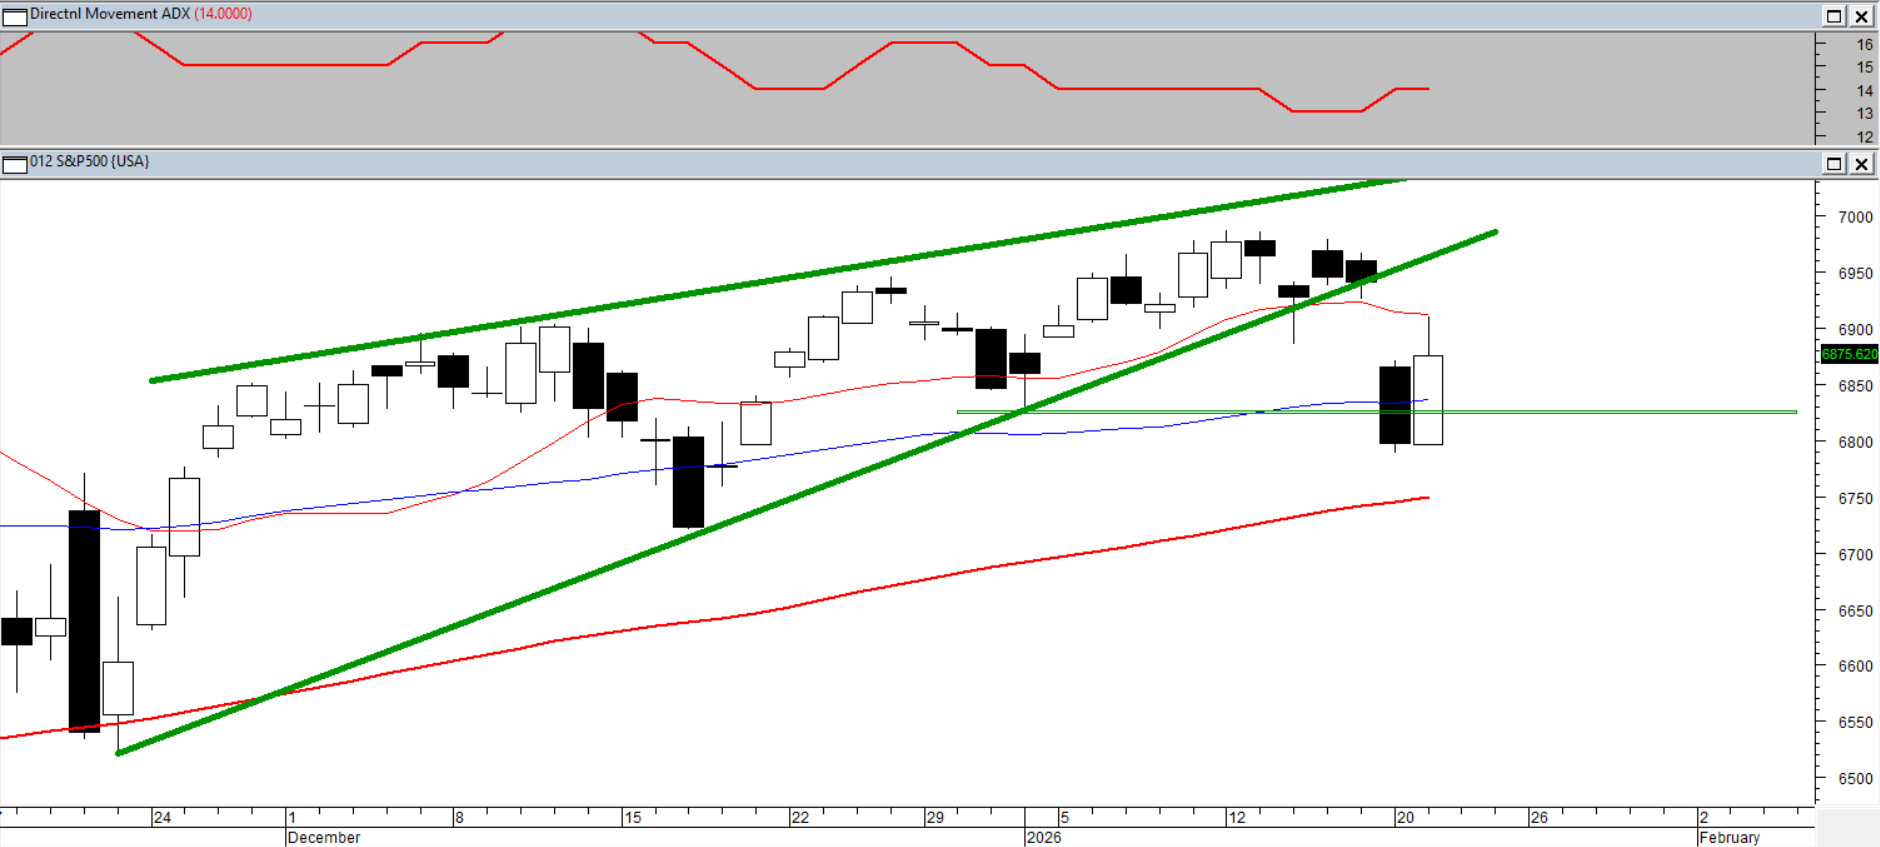The height and width of the screenshot is (847, 1880).
Task: Click the green 6875.620 current price label
Action: pos(1849,354)
